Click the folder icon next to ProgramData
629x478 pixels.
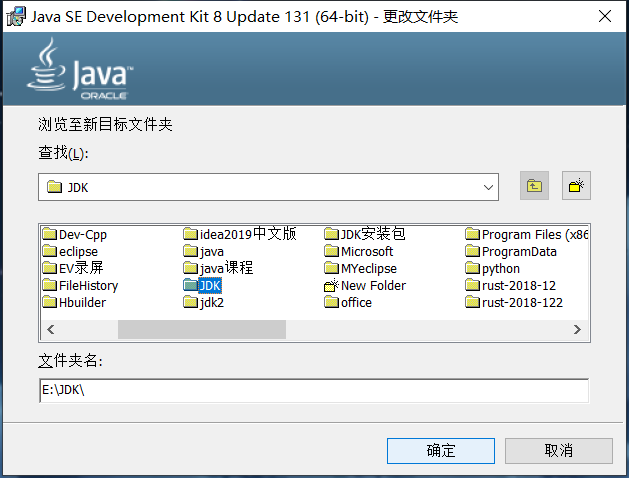coord(473,251)
